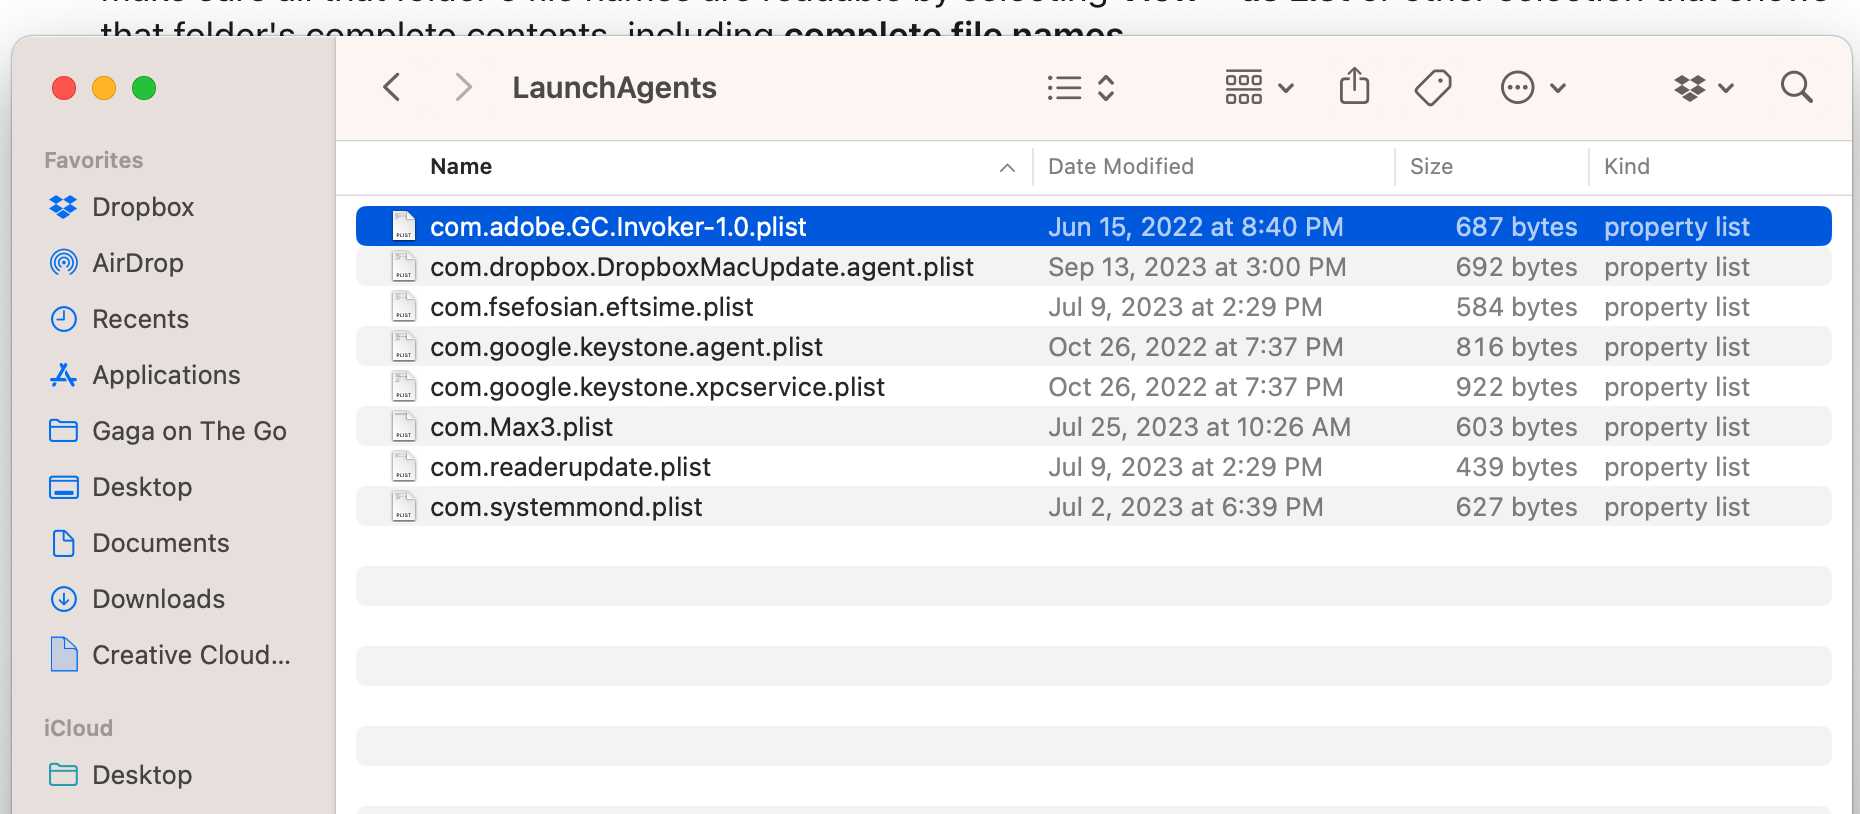Viewport: 1860px width, 814px height.
Task: Open Downloads in the sidebar
Action: pos(158,599)
